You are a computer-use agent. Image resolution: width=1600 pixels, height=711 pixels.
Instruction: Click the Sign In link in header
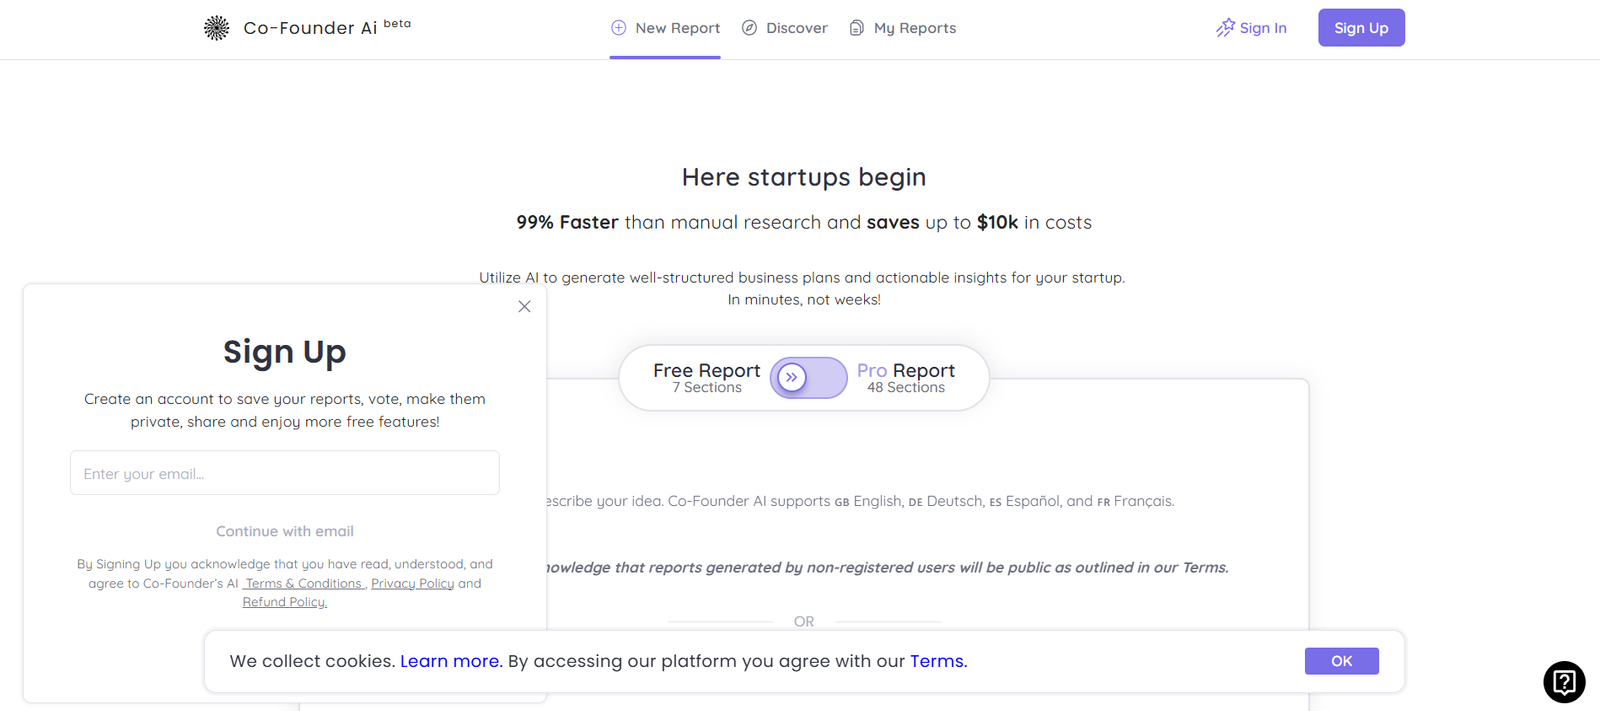[1262, 28]
